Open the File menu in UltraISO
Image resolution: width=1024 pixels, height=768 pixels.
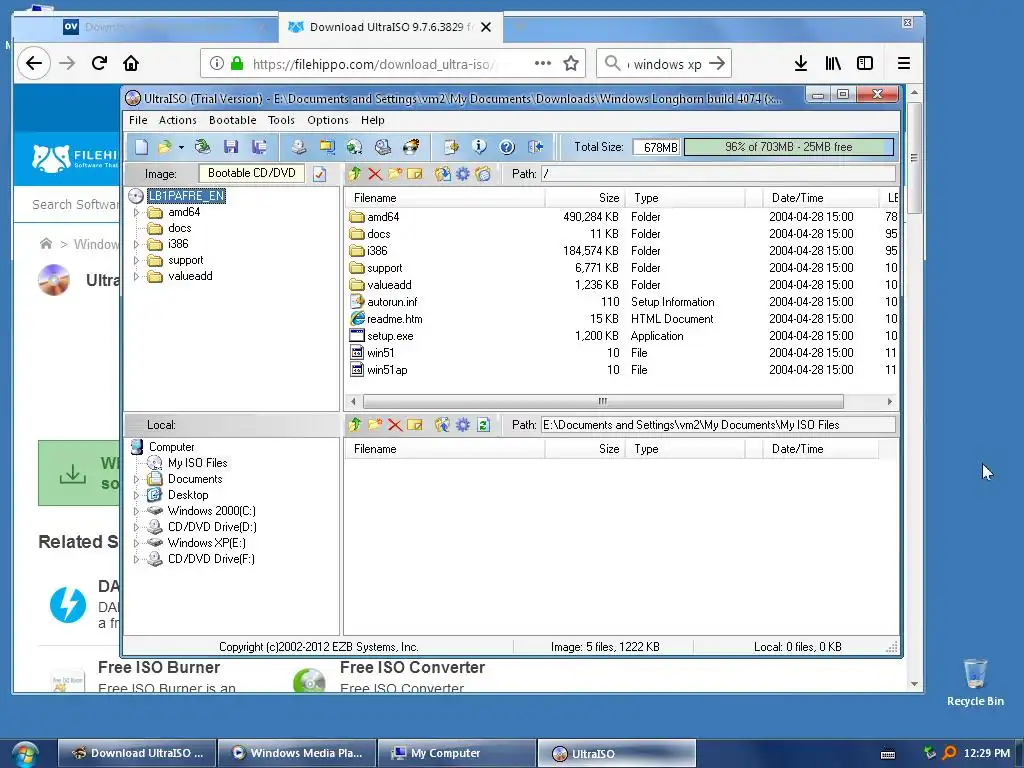point(138,120)
